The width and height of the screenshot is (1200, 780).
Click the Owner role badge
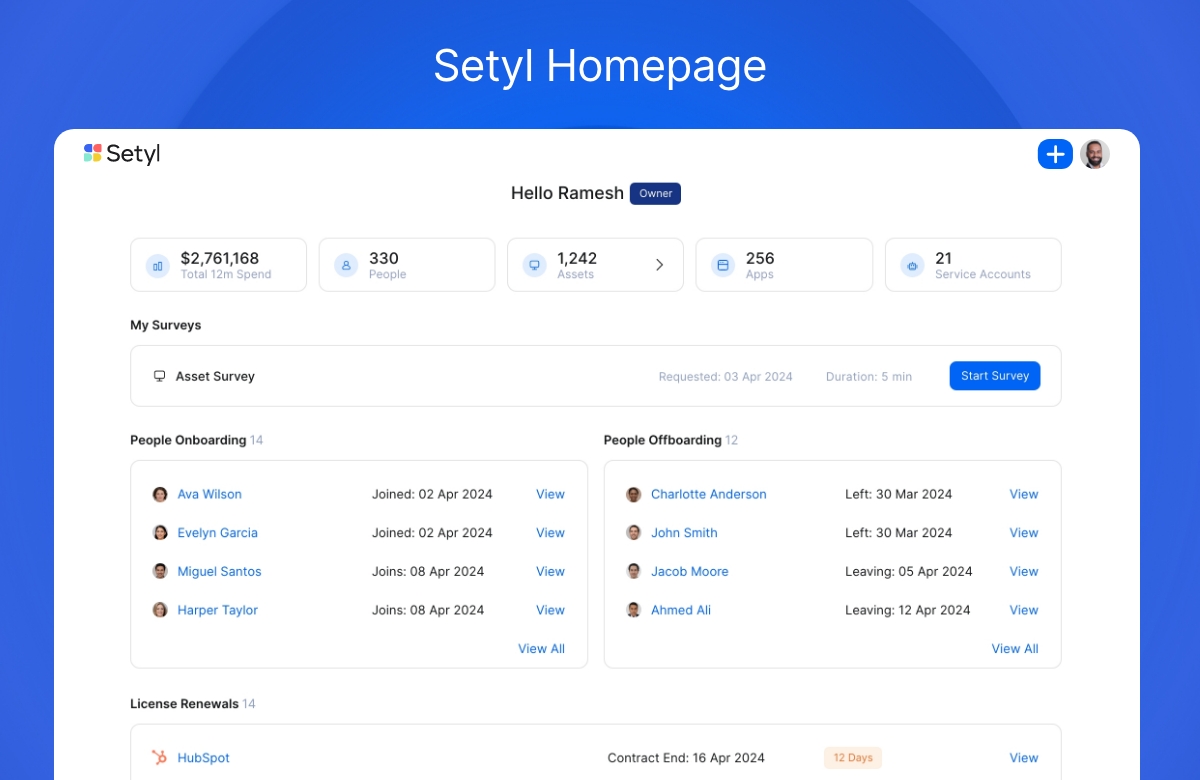tap(655, 194)
